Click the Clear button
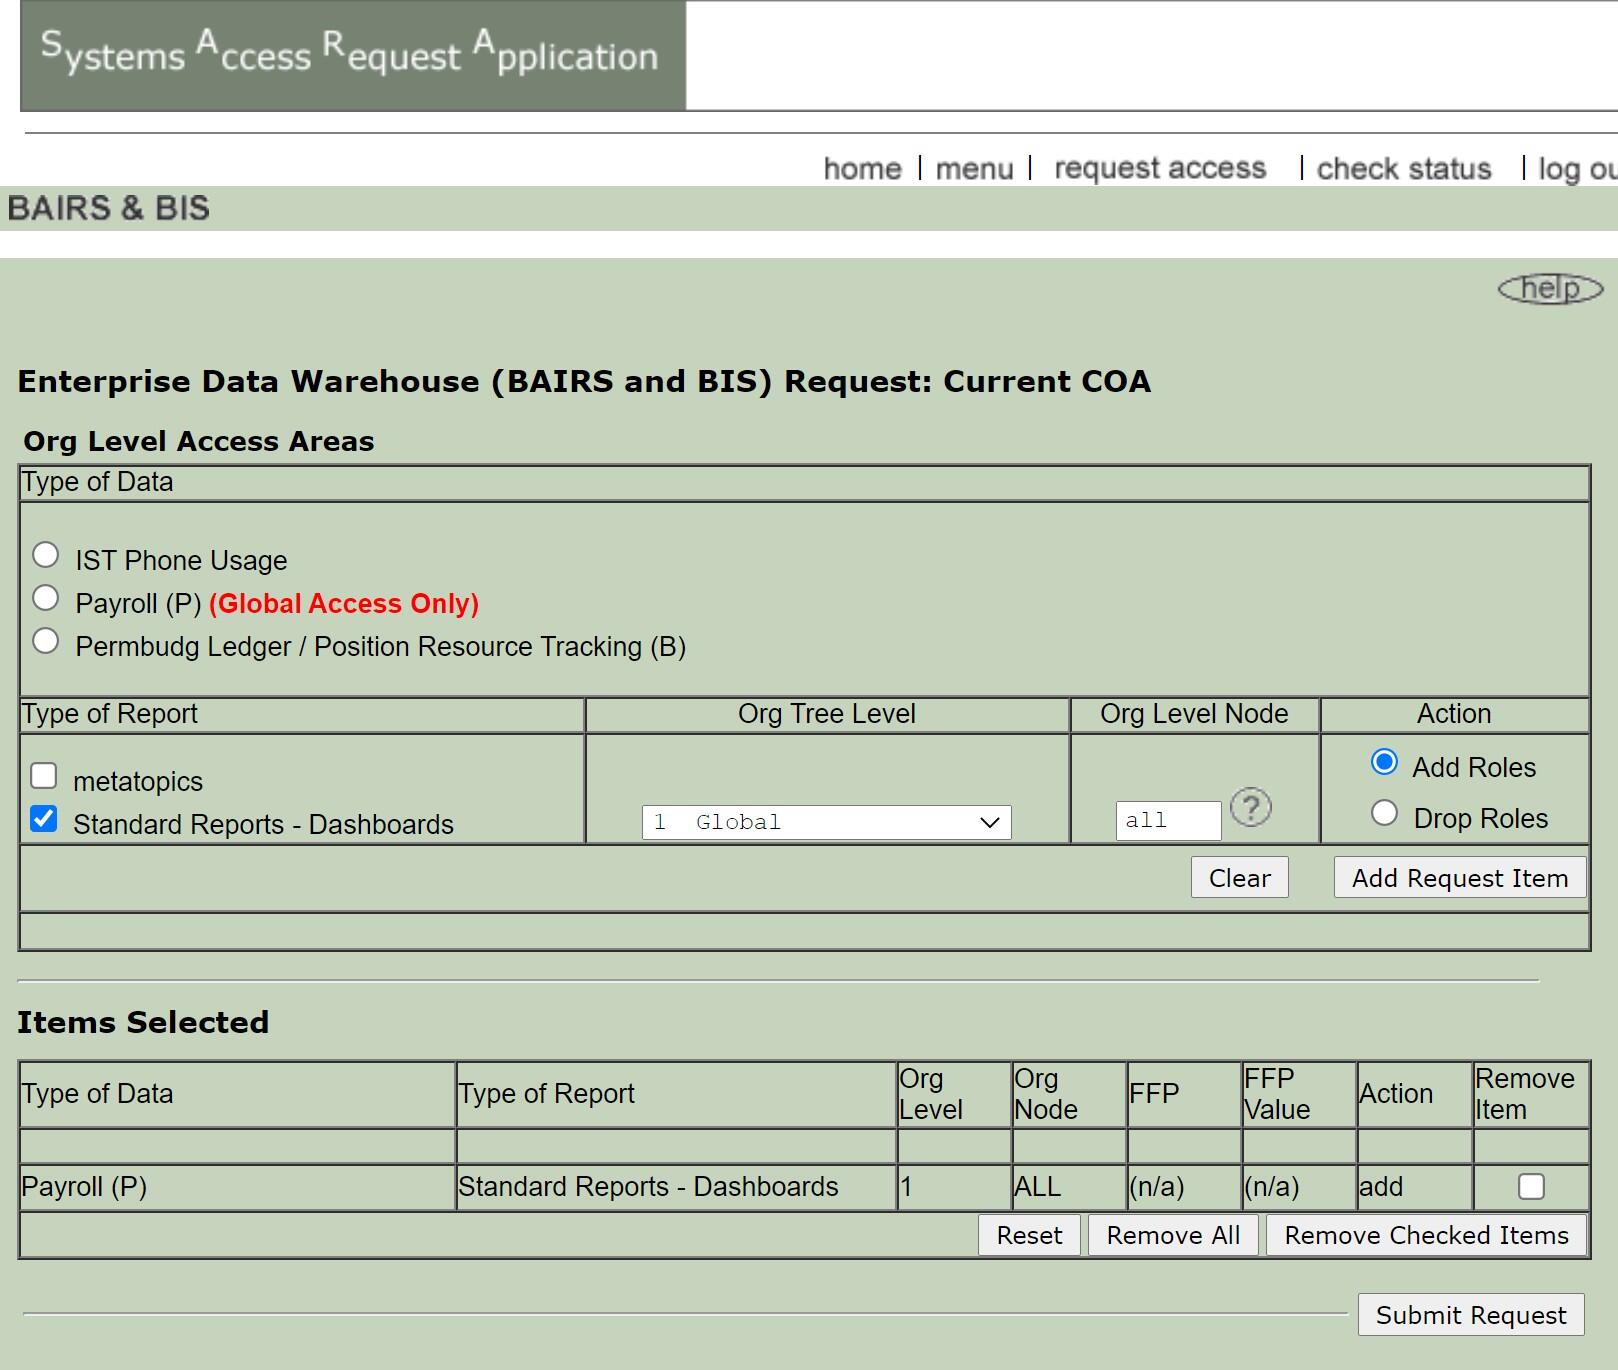Image resolution: width=1618 pixels, height=1370 pixels. pos(1239,877)
